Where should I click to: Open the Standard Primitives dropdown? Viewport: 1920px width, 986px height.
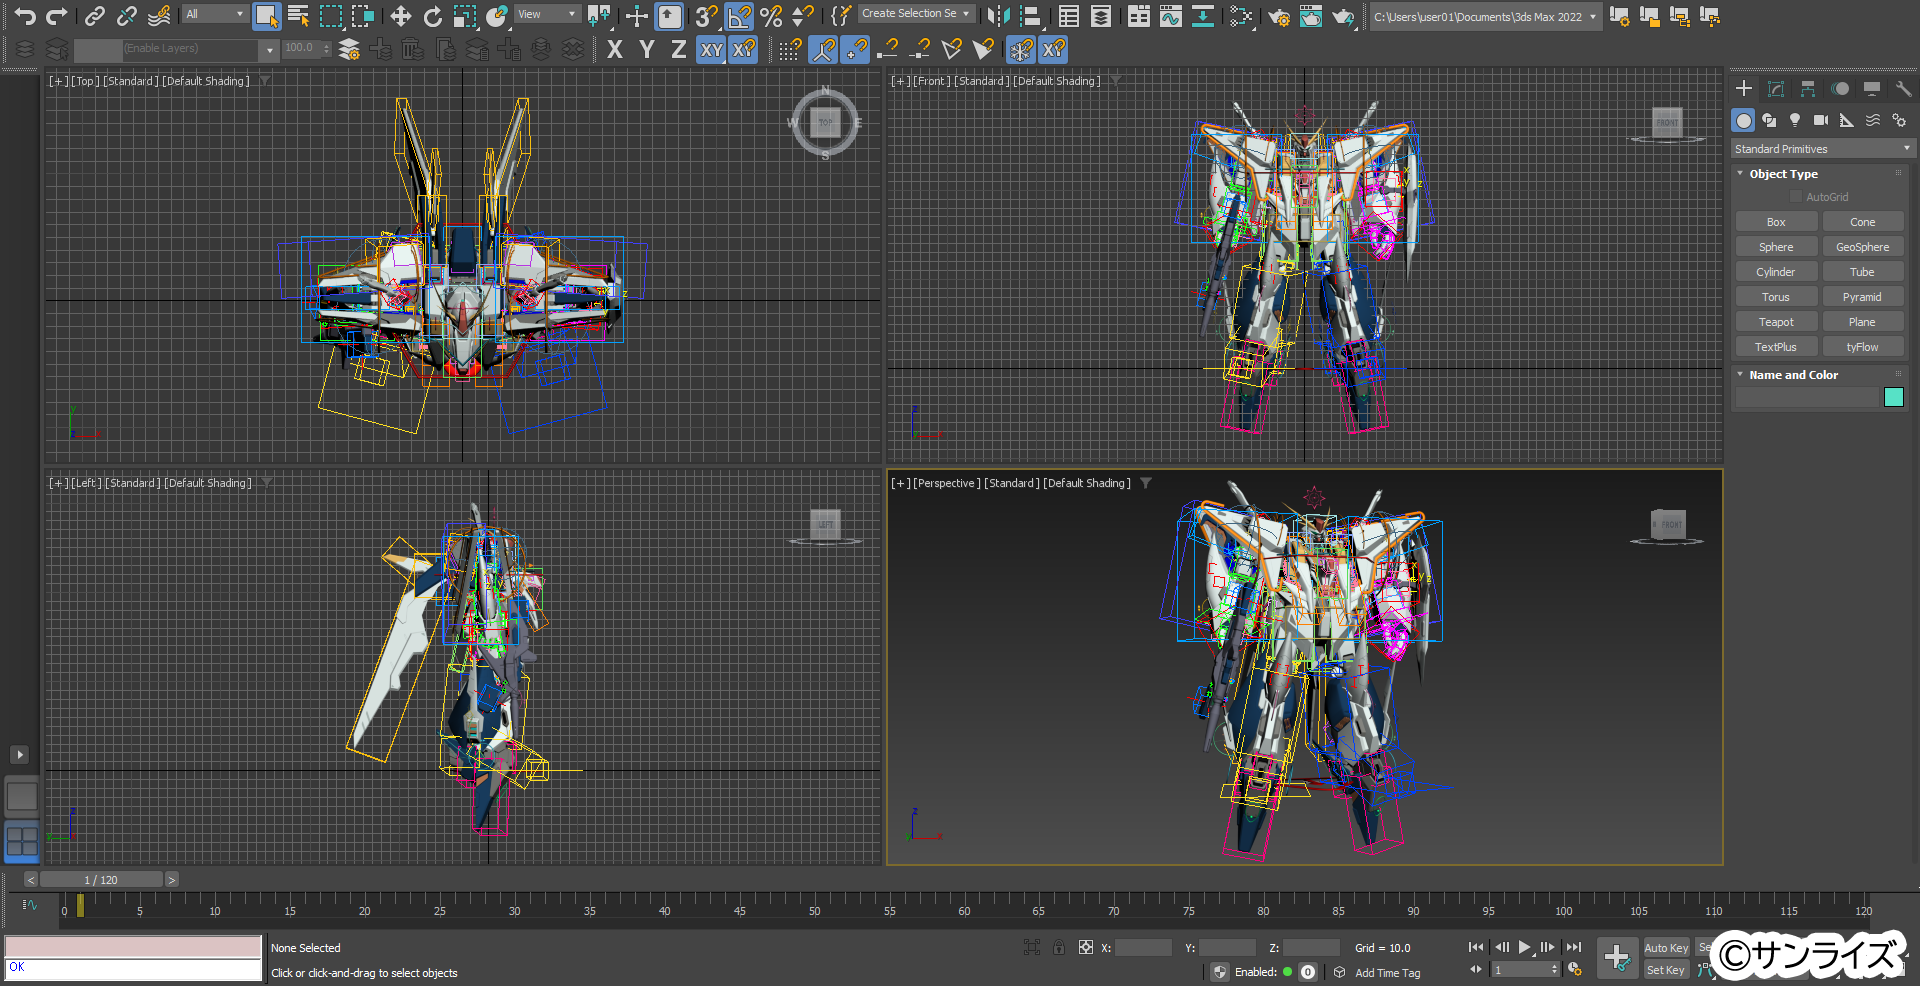[1822, 149]
